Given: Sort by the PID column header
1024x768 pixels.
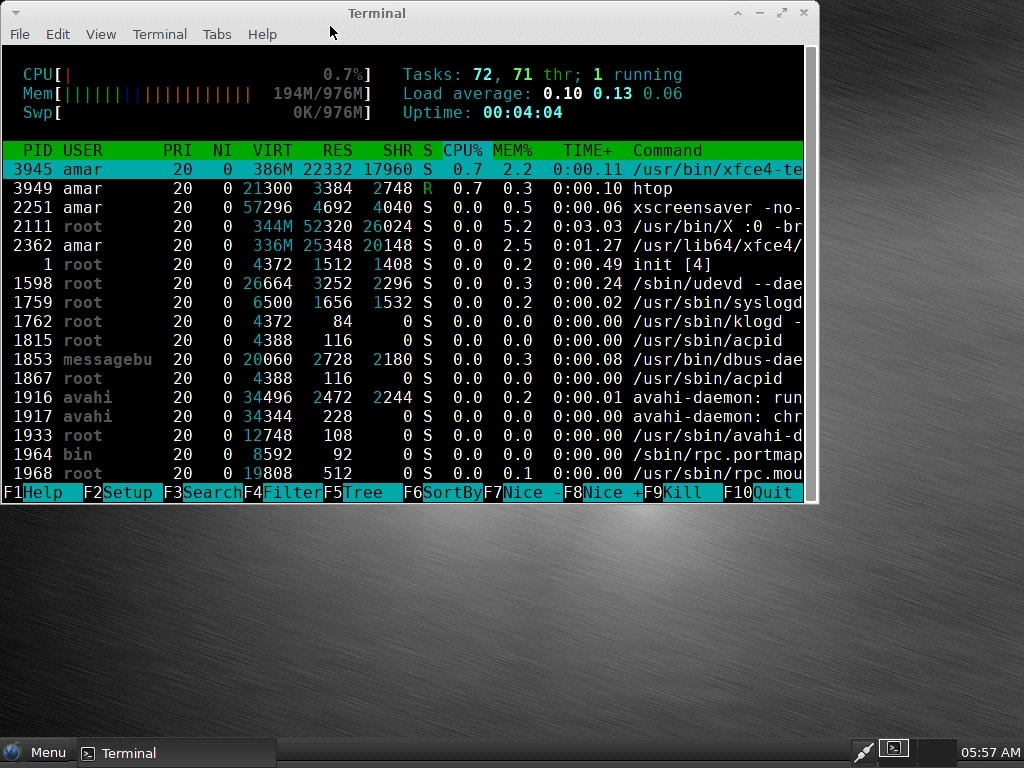Looking at the screenshot, I should coord(37,151).
